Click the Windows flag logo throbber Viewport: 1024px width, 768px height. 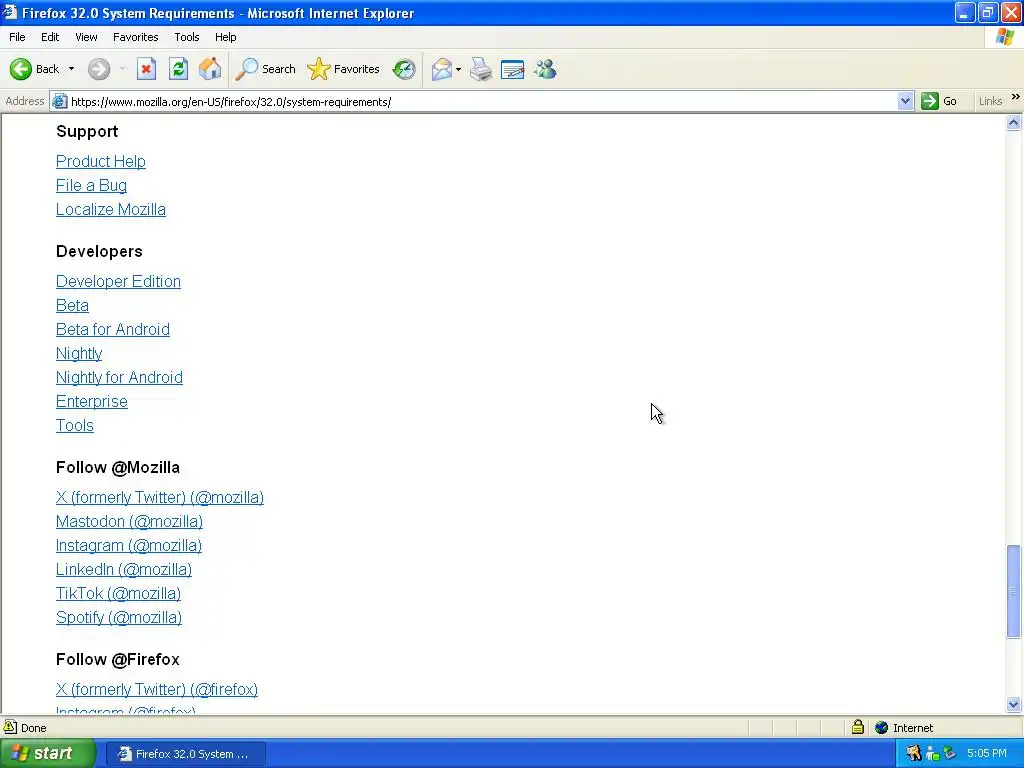click(x=1005, y=37)
